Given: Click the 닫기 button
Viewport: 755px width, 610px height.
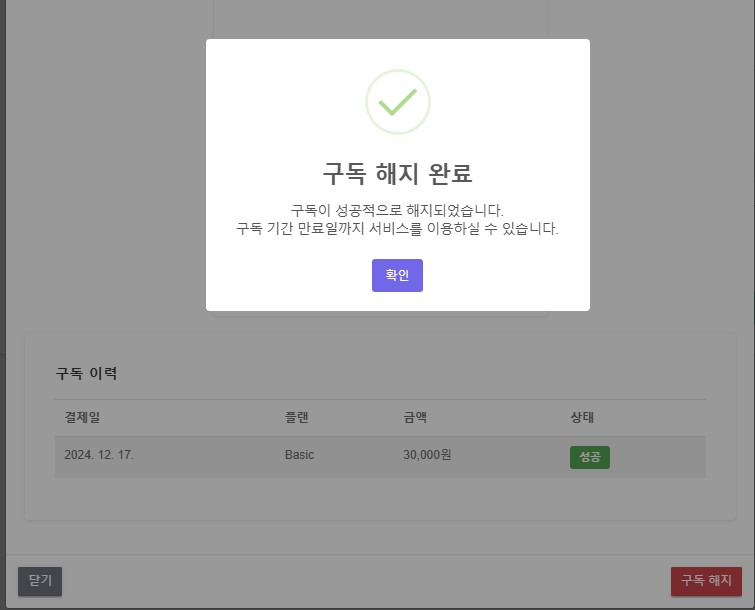Looking at the screenshot, I should [x=40, y=581].
